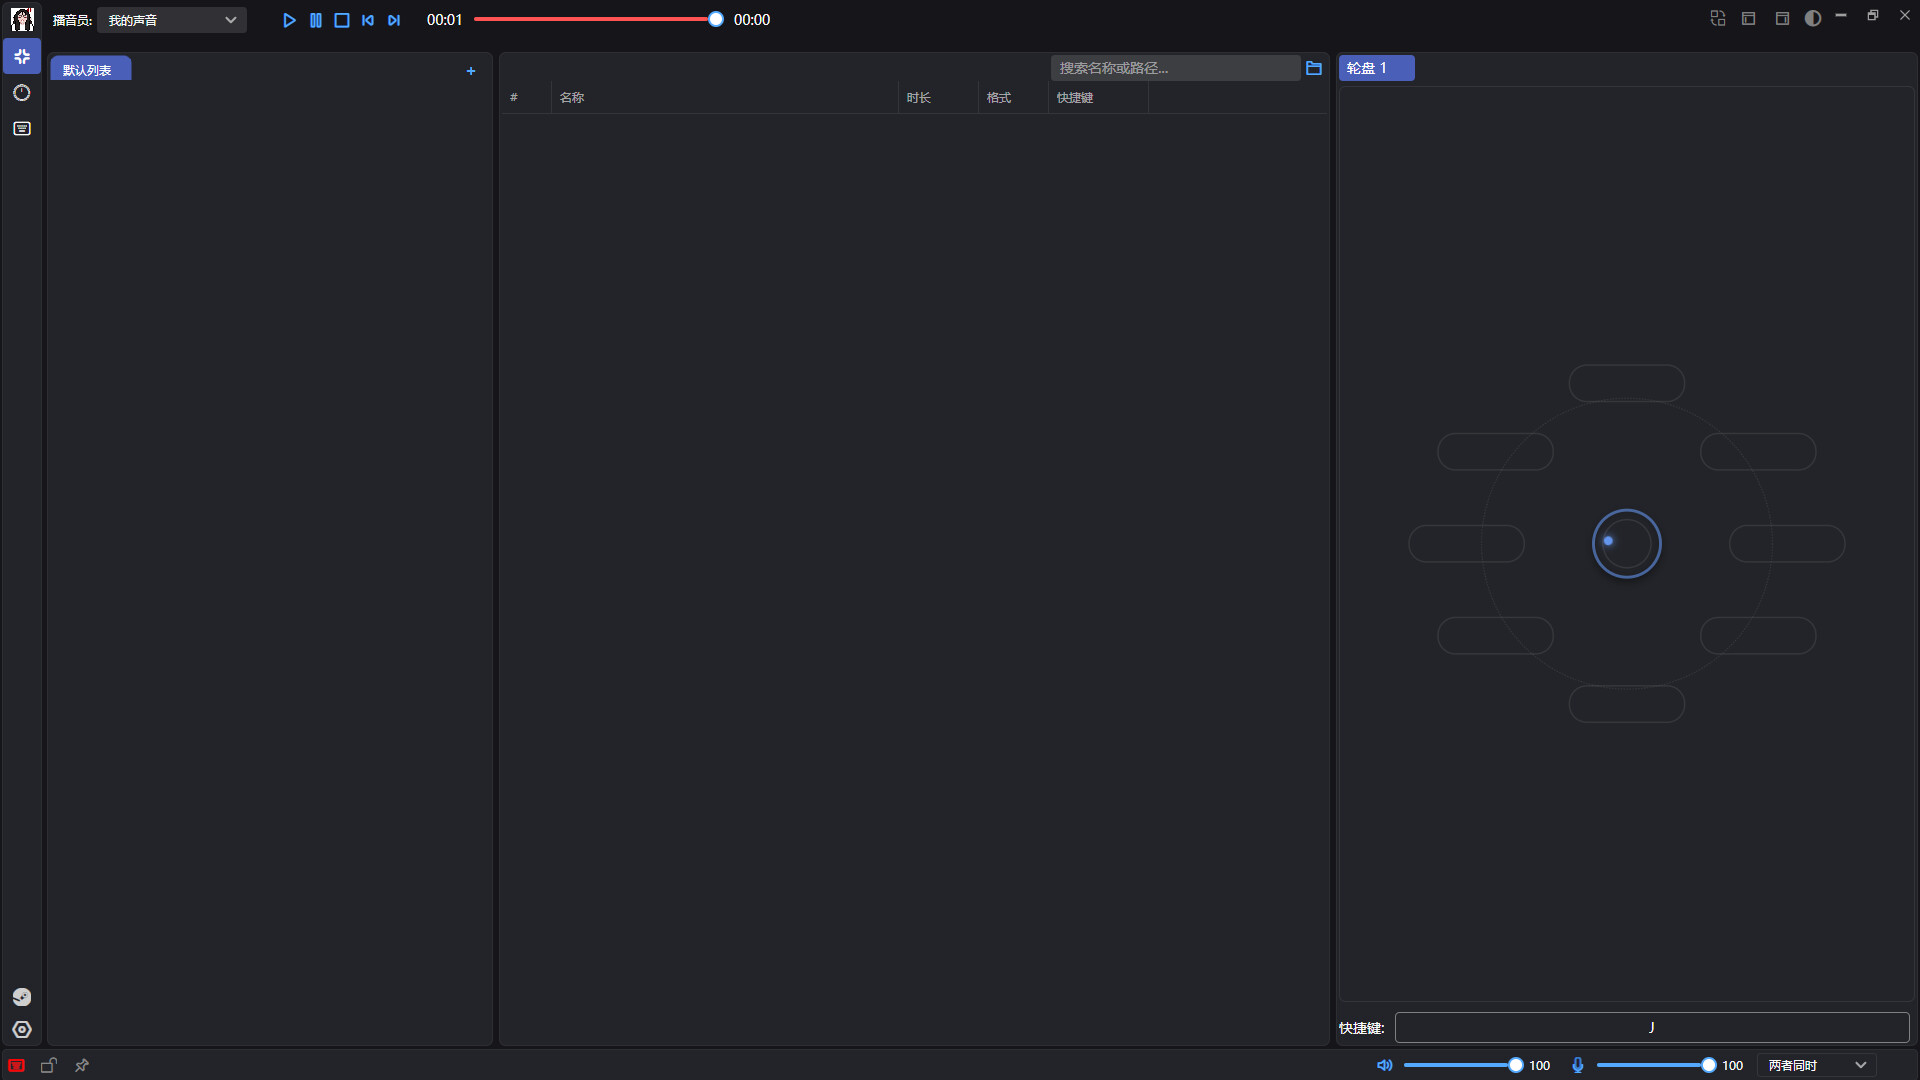Screen dimensions: 1920x1080
Task: Click the layout swap icon in titlebar
Action: tap(1718, 17)
